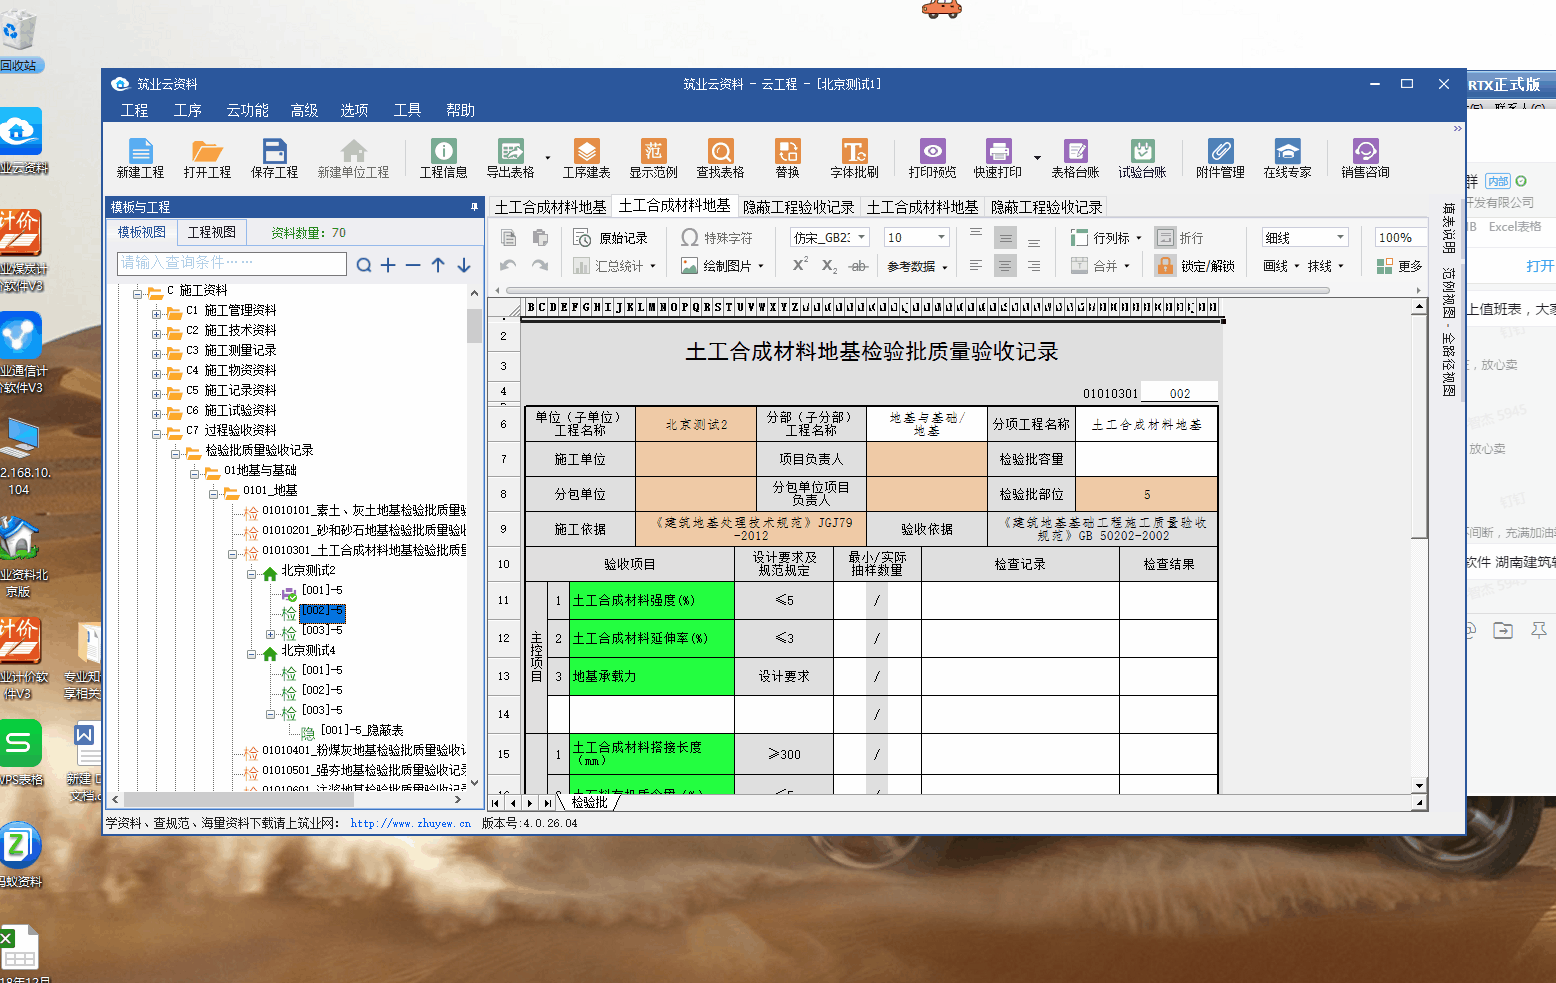Toggle superscript X² formatting

800,265
